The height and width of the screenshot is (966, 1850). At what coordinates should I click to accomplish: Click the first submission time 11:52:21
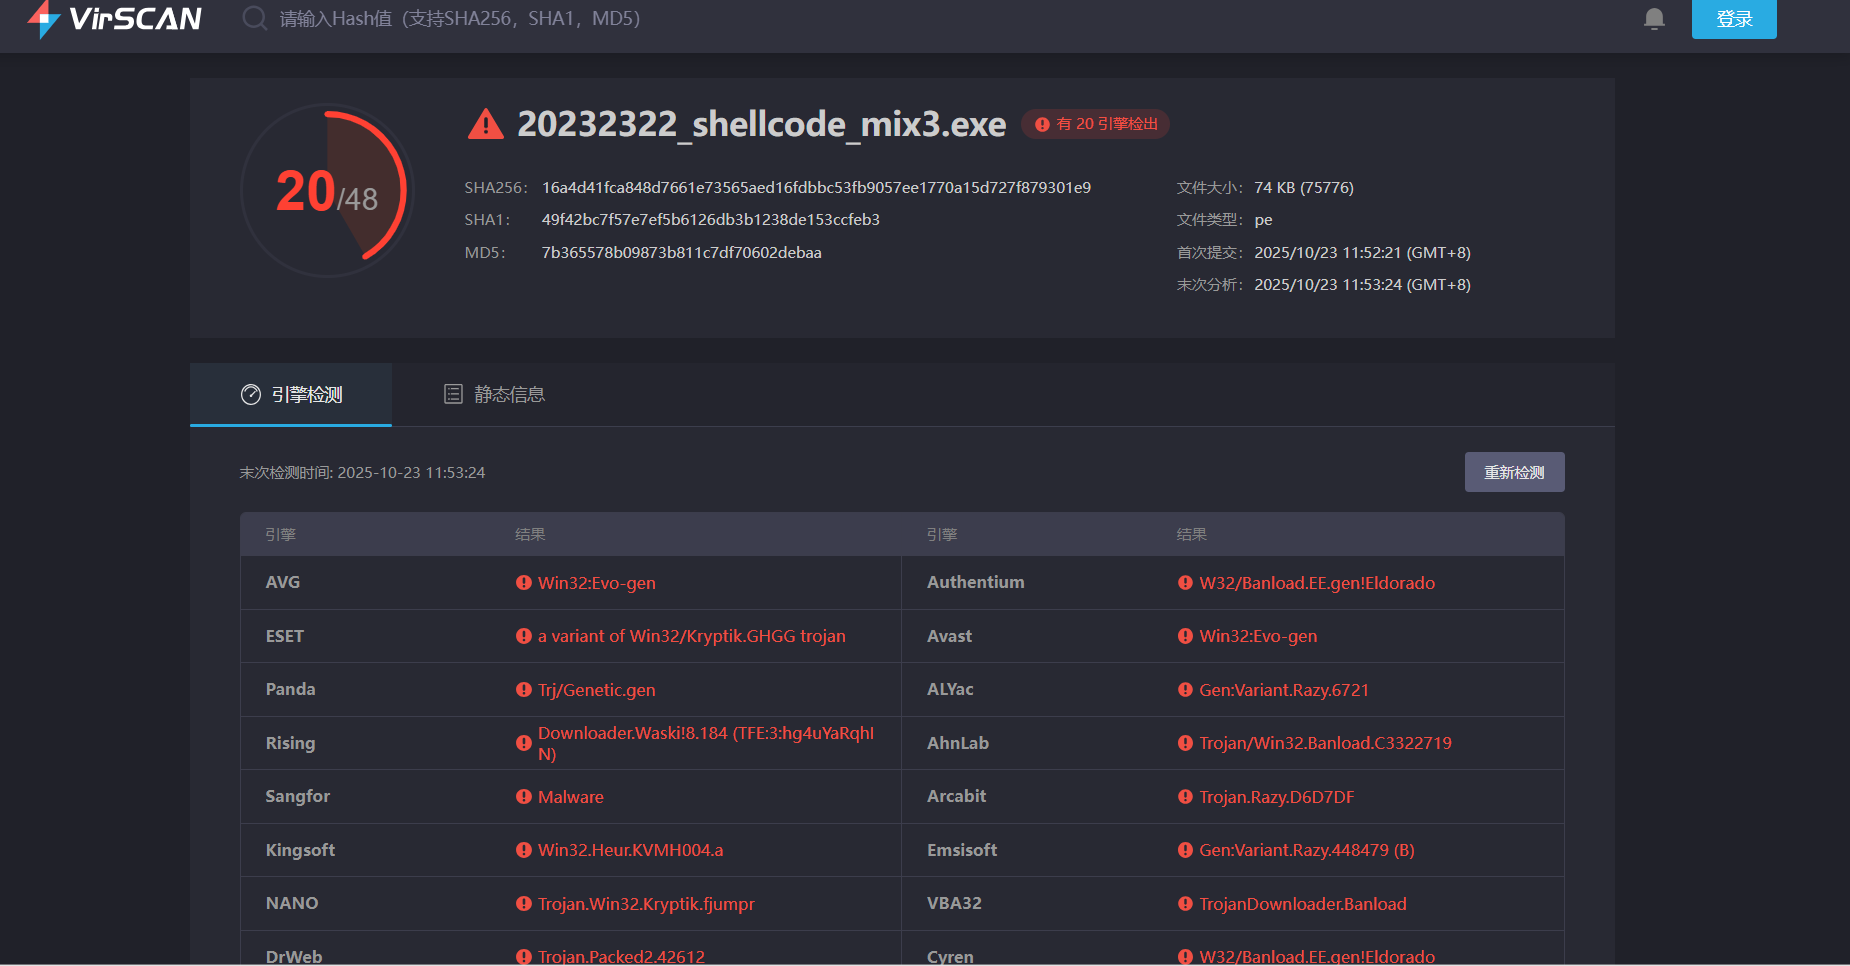(x=1362, y=253)
